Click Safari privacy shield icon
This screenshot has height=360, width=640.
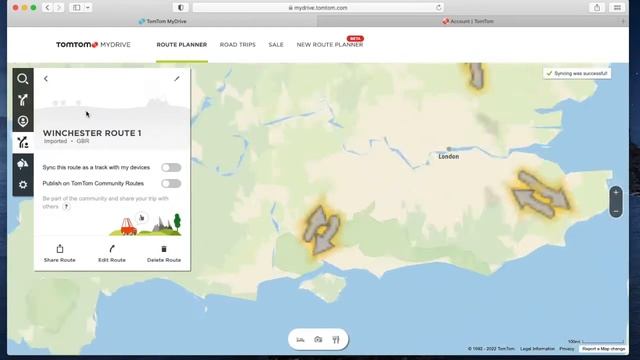[x=181, y=7]
